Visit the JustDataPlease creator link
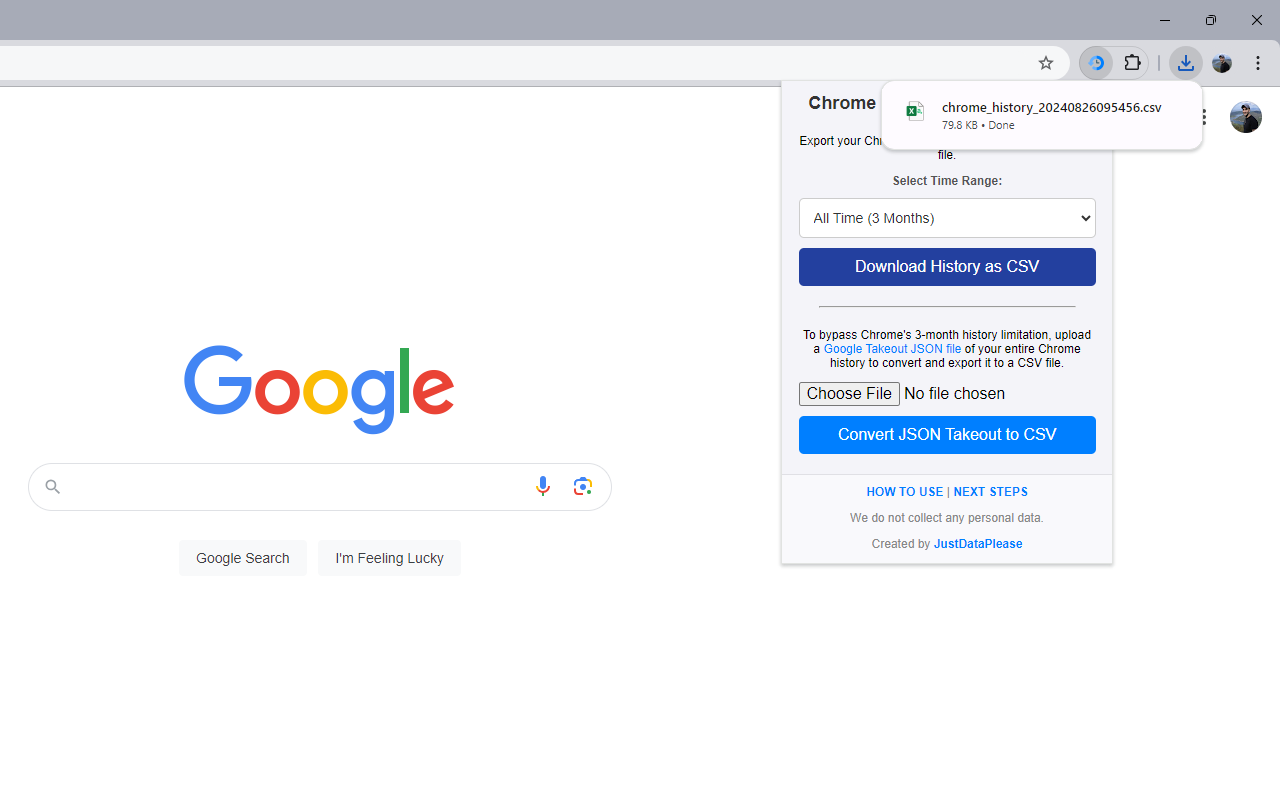The width and height of the screenshot is (1280, 800). [x=977, y=543]
